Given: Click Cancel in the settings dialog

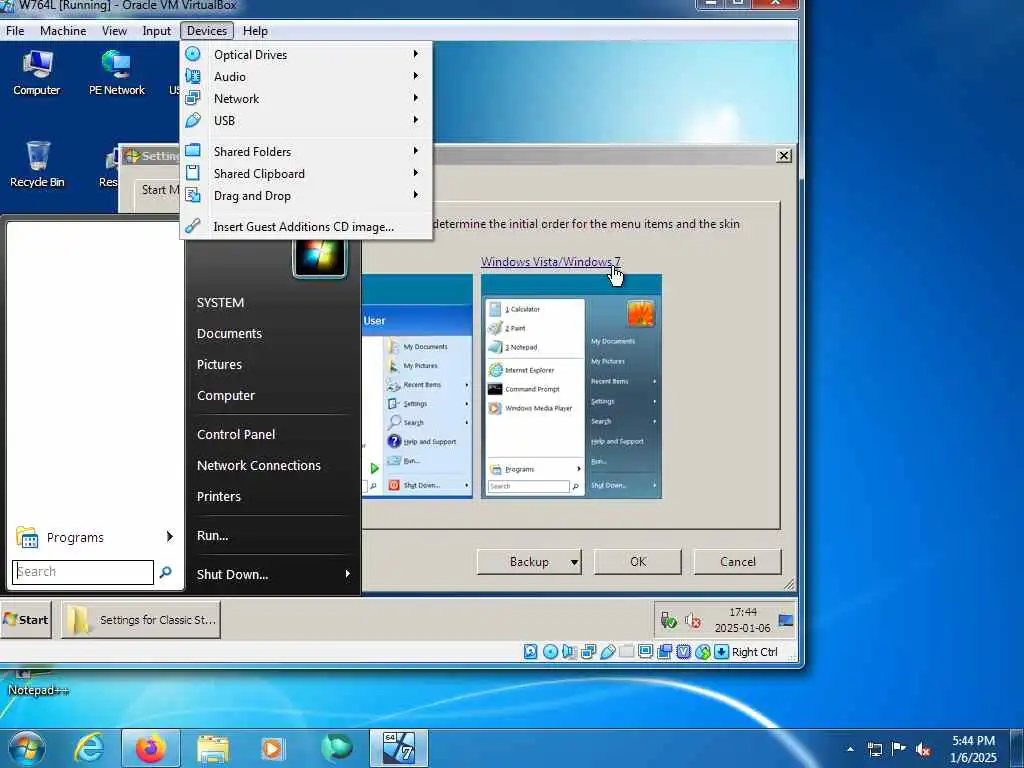Looking at the screenshot, I should point(737,562).
